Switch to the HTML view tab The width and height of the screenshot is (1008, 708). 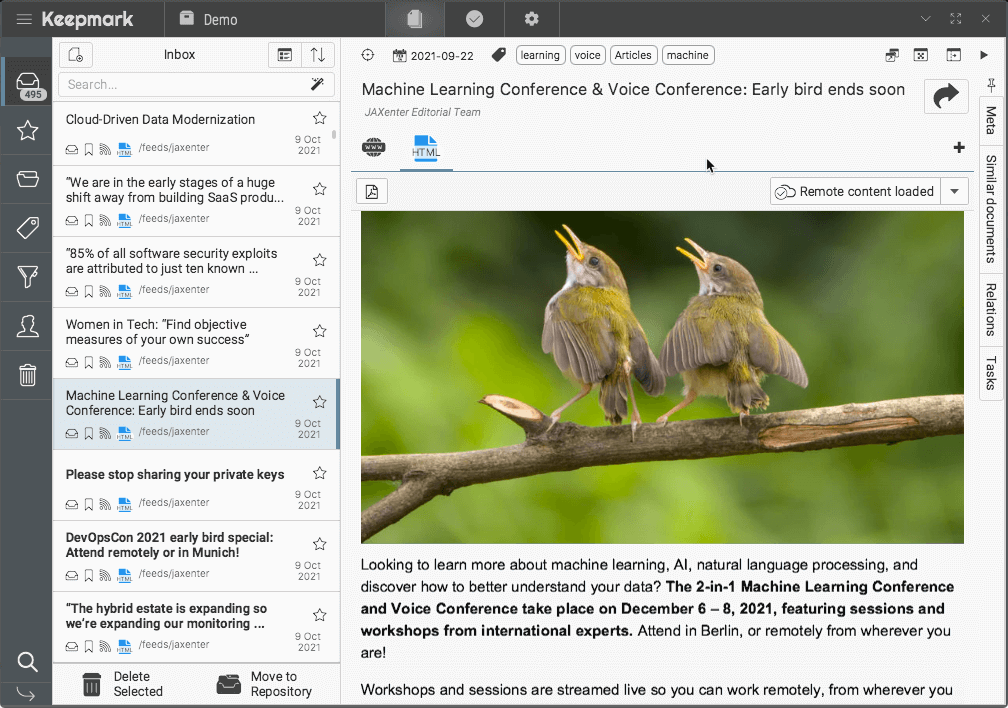click(426, 149)
